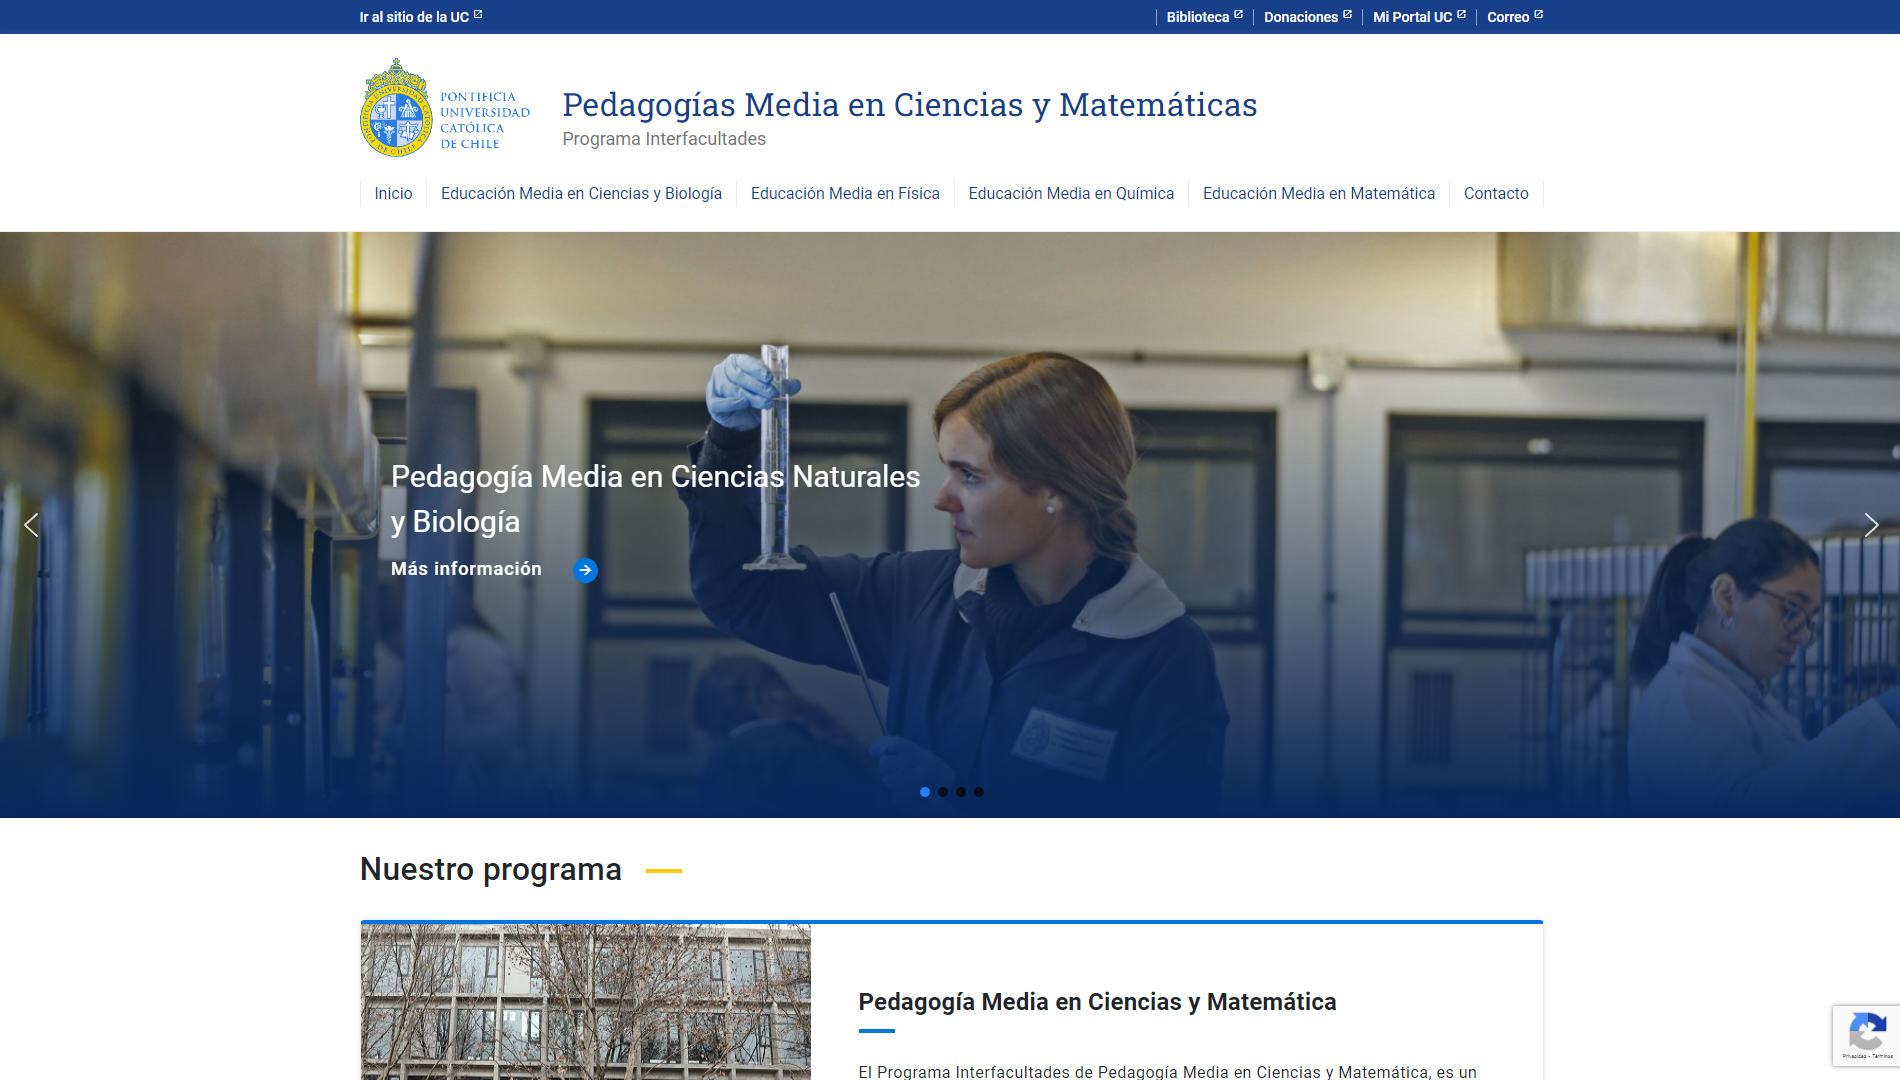This screenshot has height=1080, width=1900.
Task: Go to the Contacto page
Action: point(1496,193)
